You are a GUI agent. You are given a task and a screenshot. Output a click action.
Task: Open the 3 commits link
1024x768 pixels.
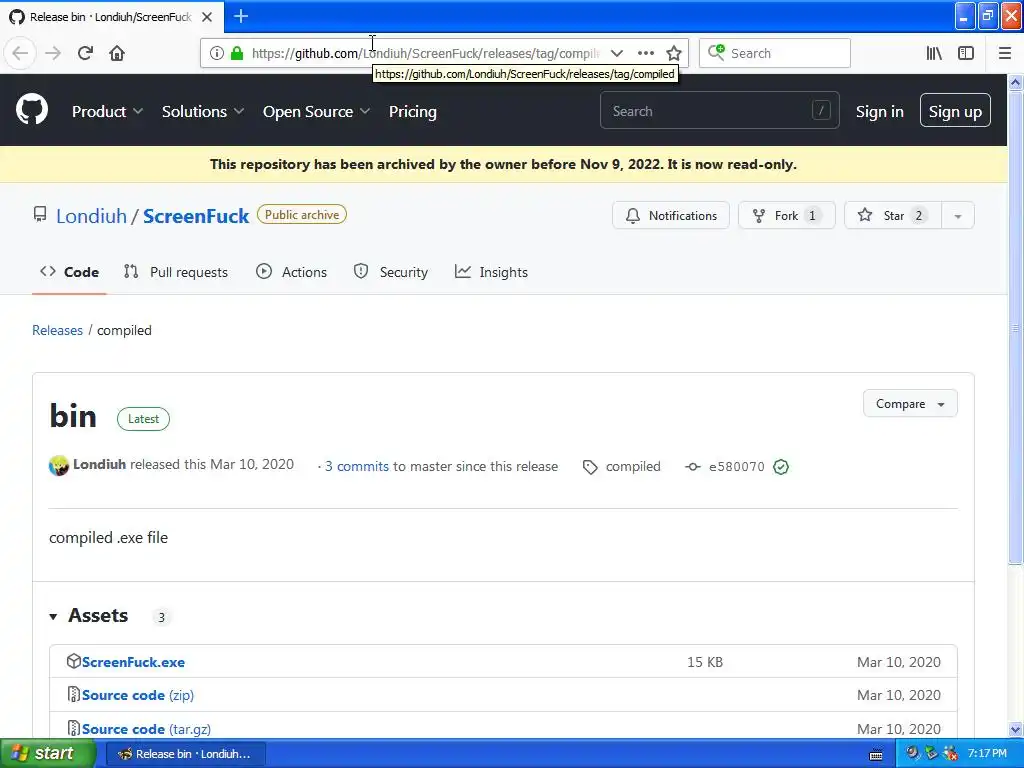click(357, 466)
